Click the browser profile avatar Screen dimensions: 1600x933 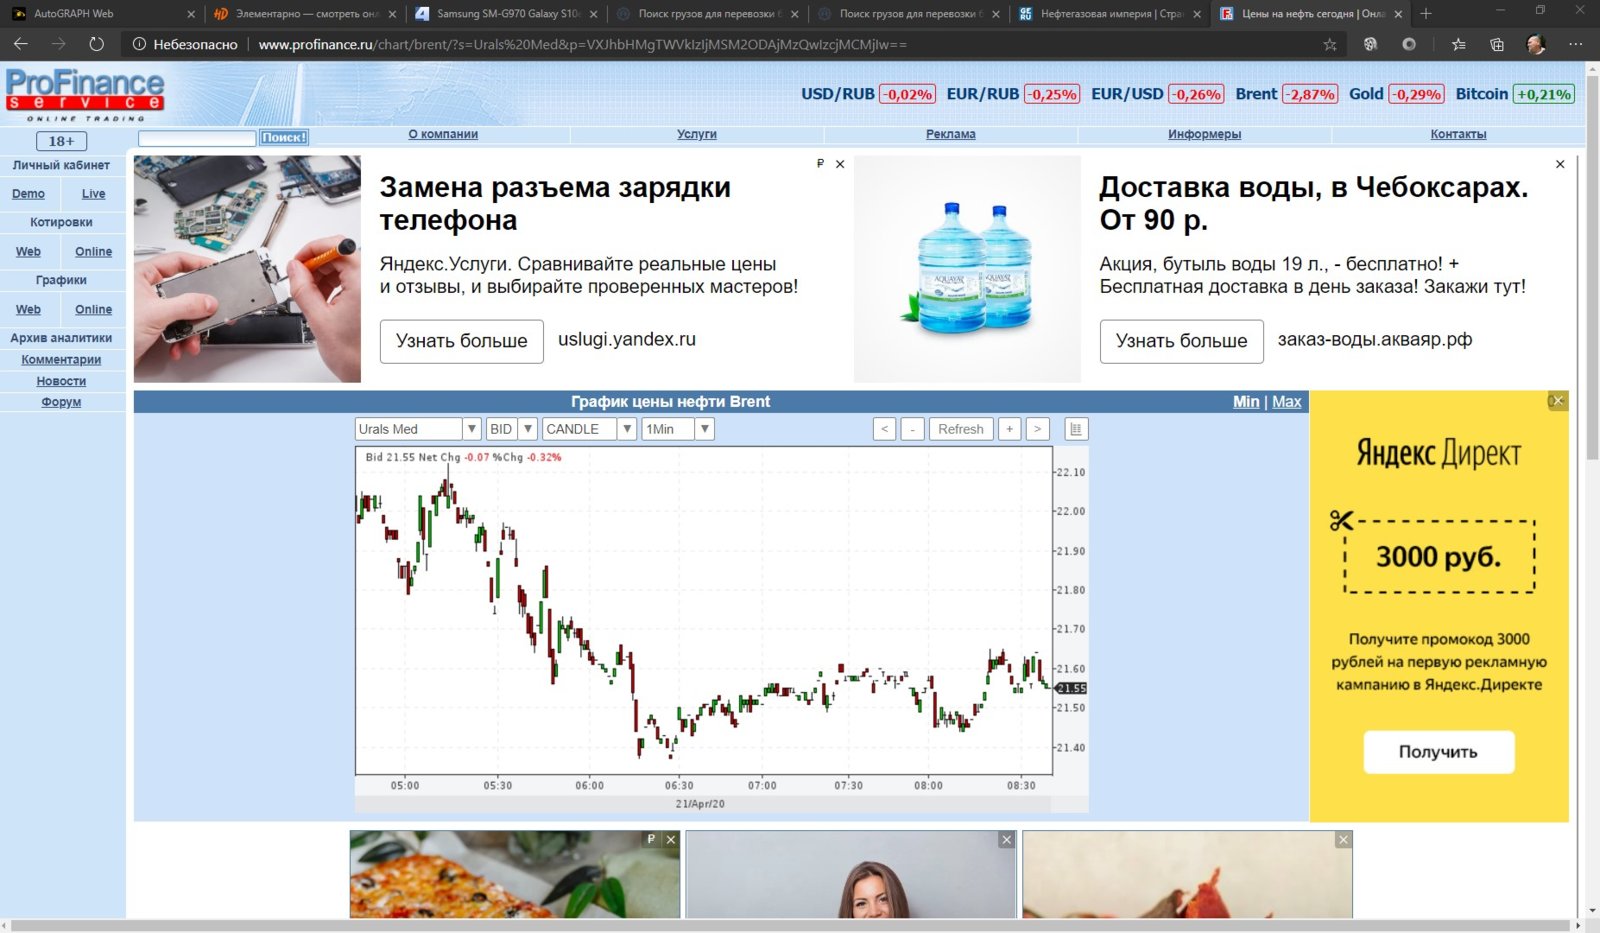pyautogui.click(x=1536, y=44)
